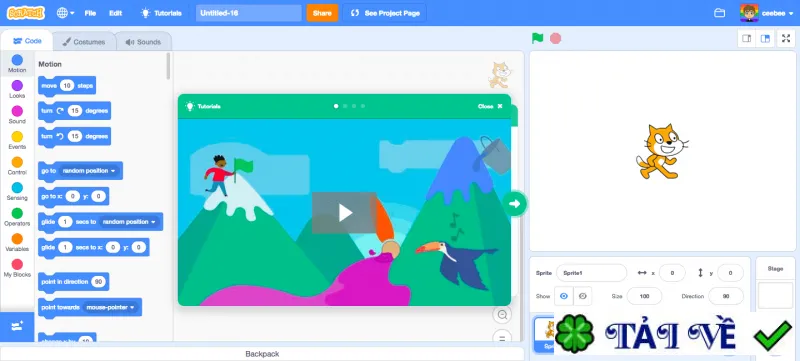
Task: Open the glide to random position dropdown
Action: 129,222
